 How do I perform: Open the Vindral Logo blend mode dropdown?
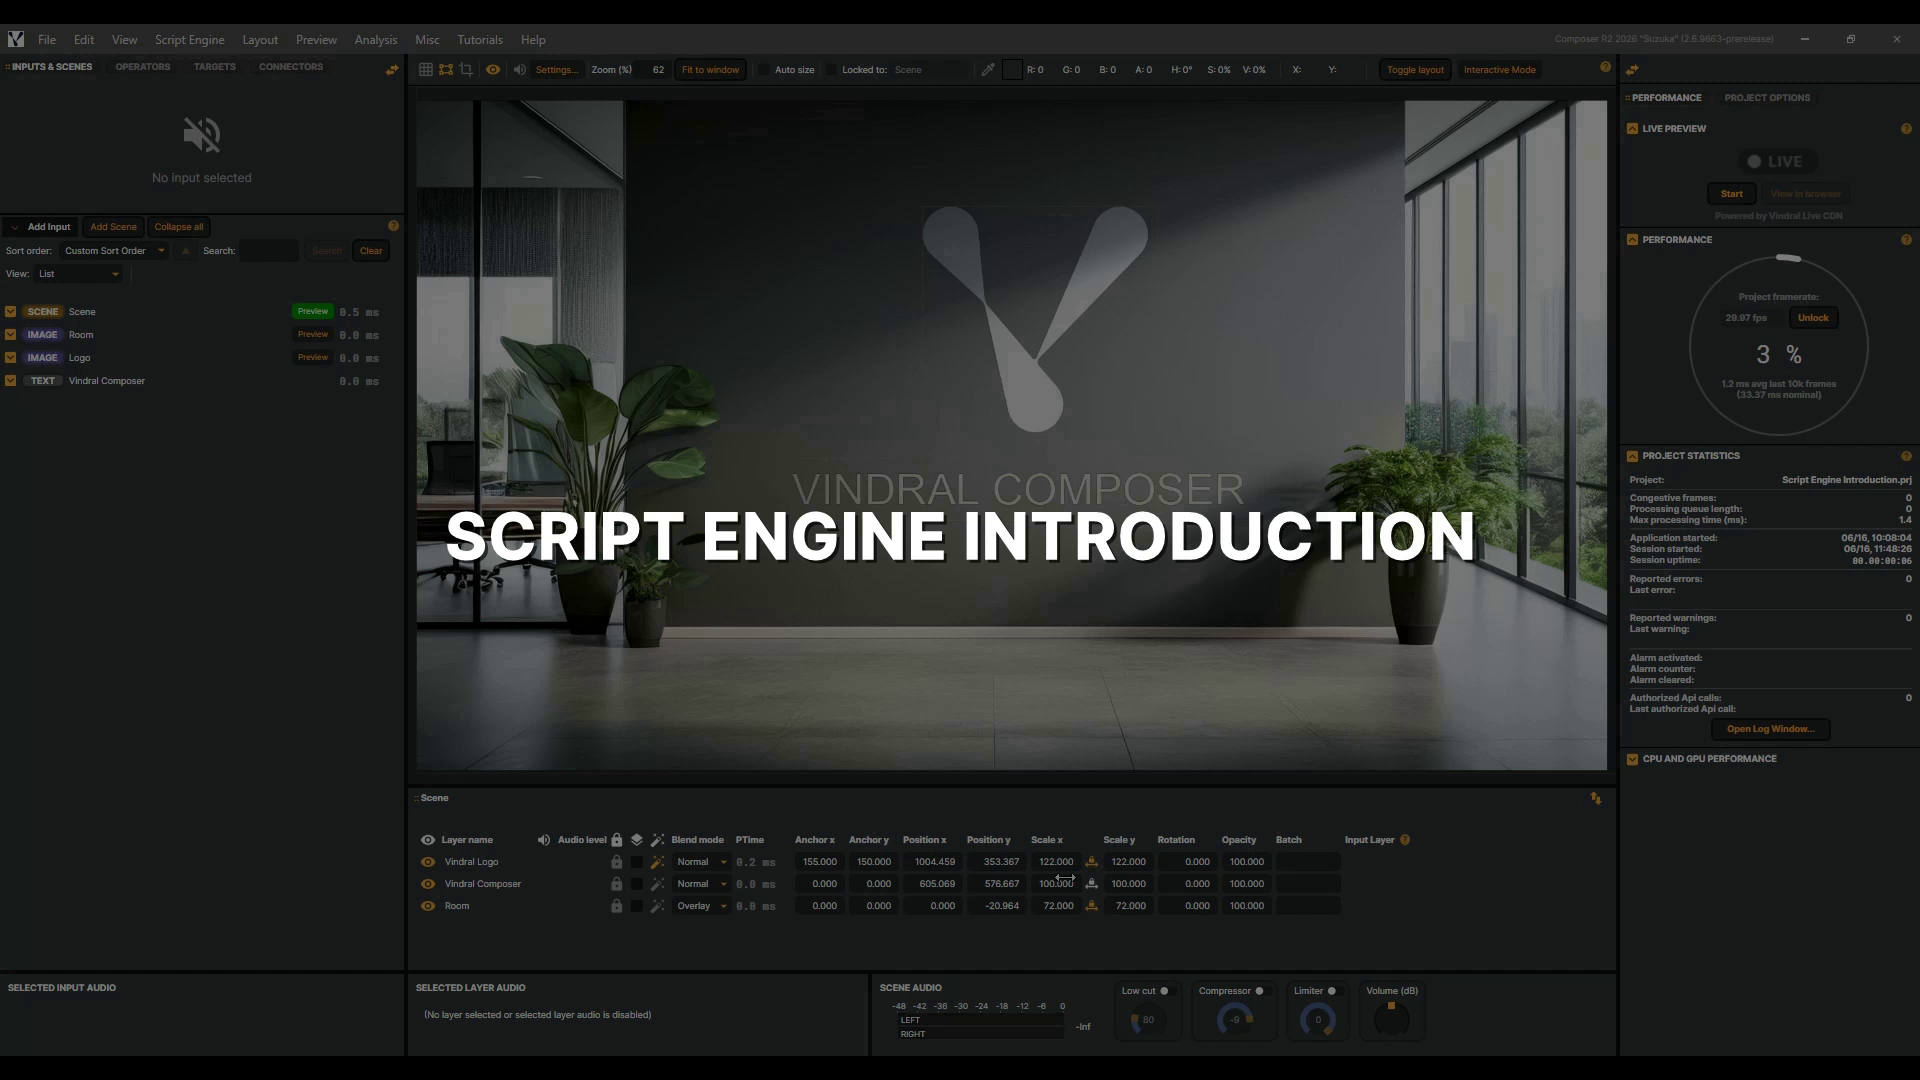pyautogui.click(x=701, y=862)
